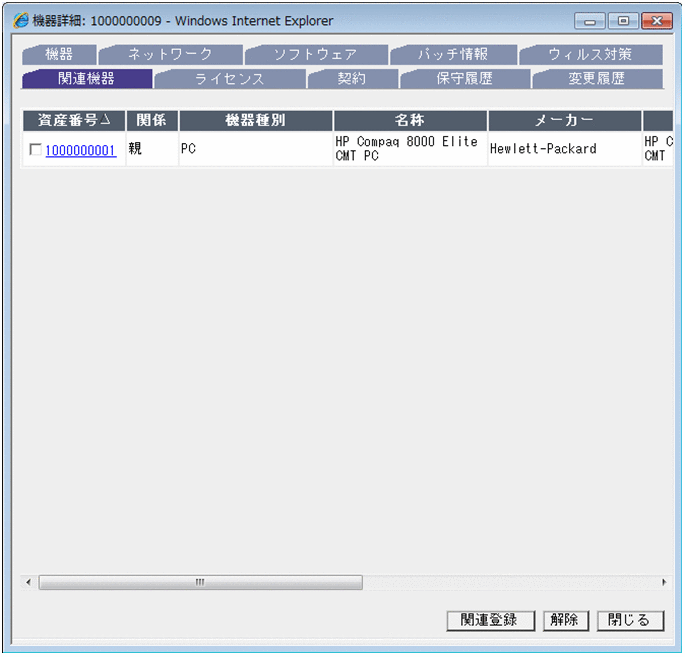Open the 機器 tab

pos(59,55)
